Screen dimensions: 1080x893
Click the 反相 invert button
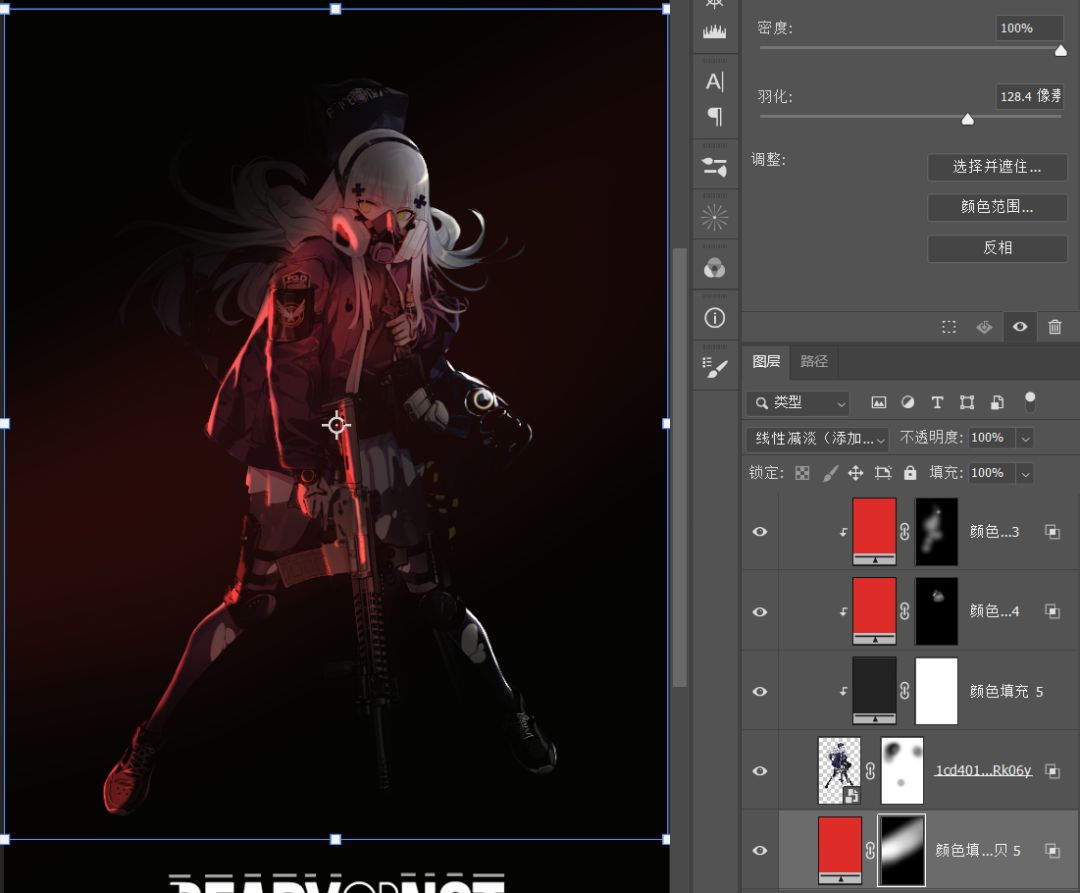(x=997, y=248)
